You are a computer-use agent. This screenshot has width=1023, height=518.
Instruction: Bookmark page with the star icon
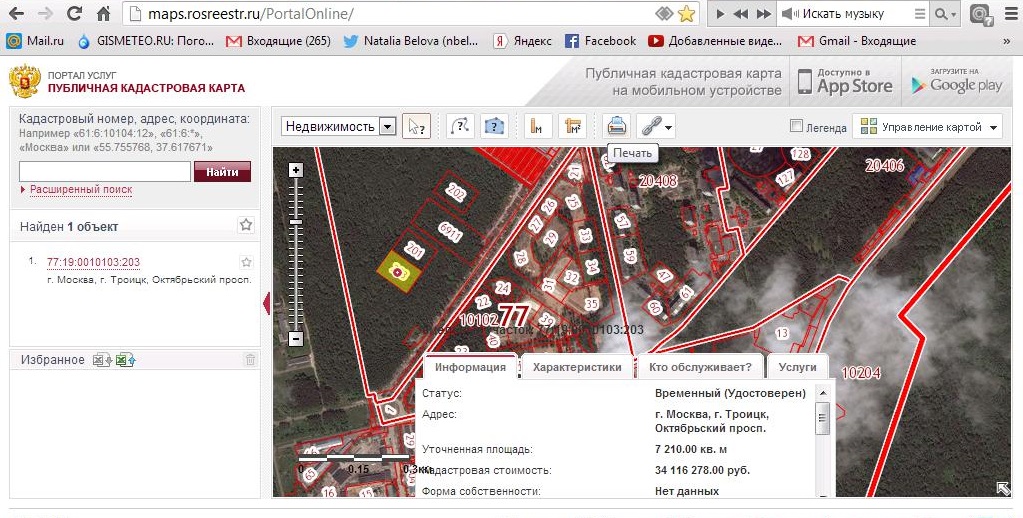[x=686, y=13]
